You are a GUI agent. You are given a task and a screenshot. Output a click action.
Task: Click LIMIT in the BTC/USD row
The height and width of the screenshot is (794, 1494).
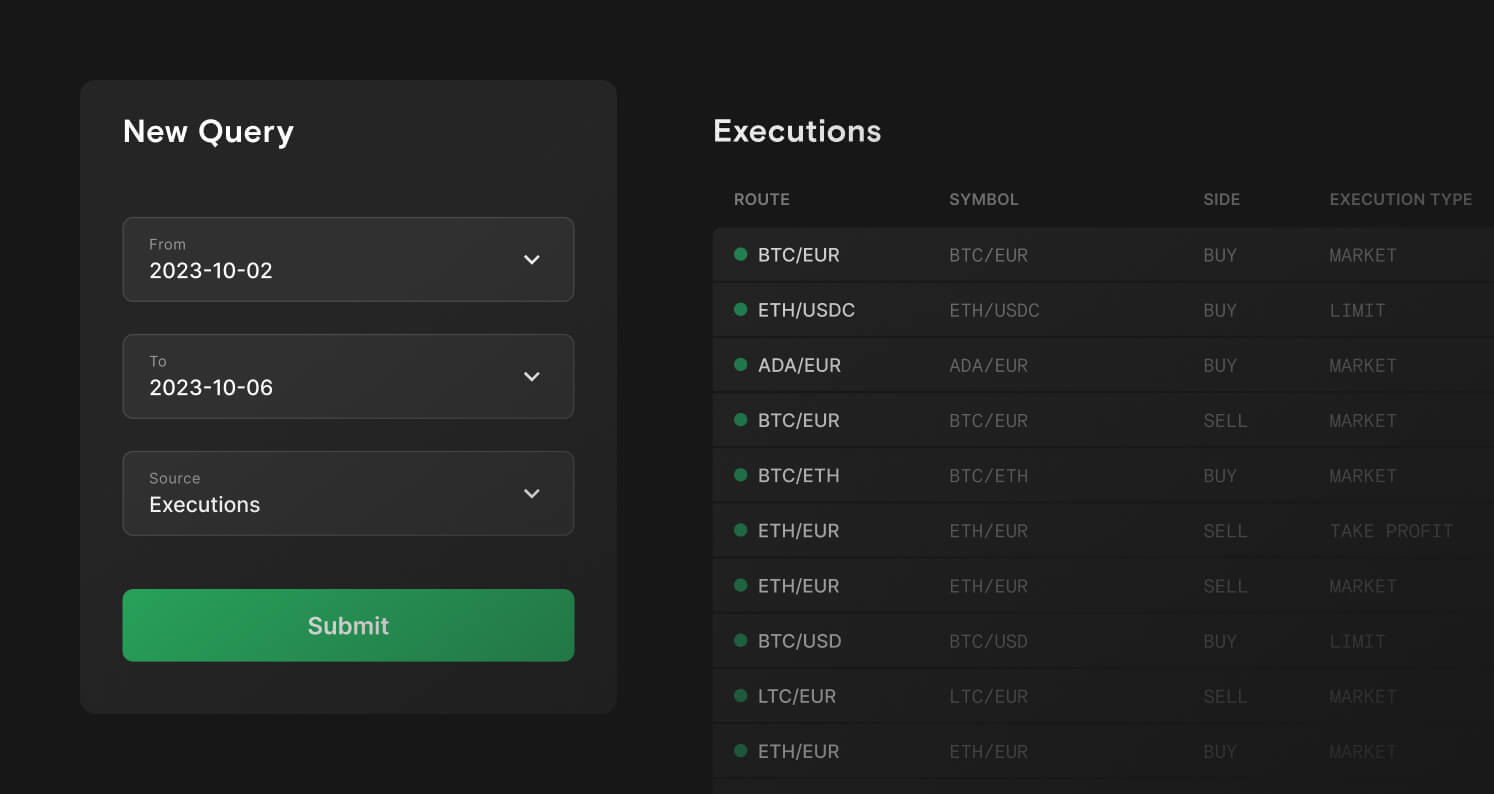click(x=1357, y=641)
